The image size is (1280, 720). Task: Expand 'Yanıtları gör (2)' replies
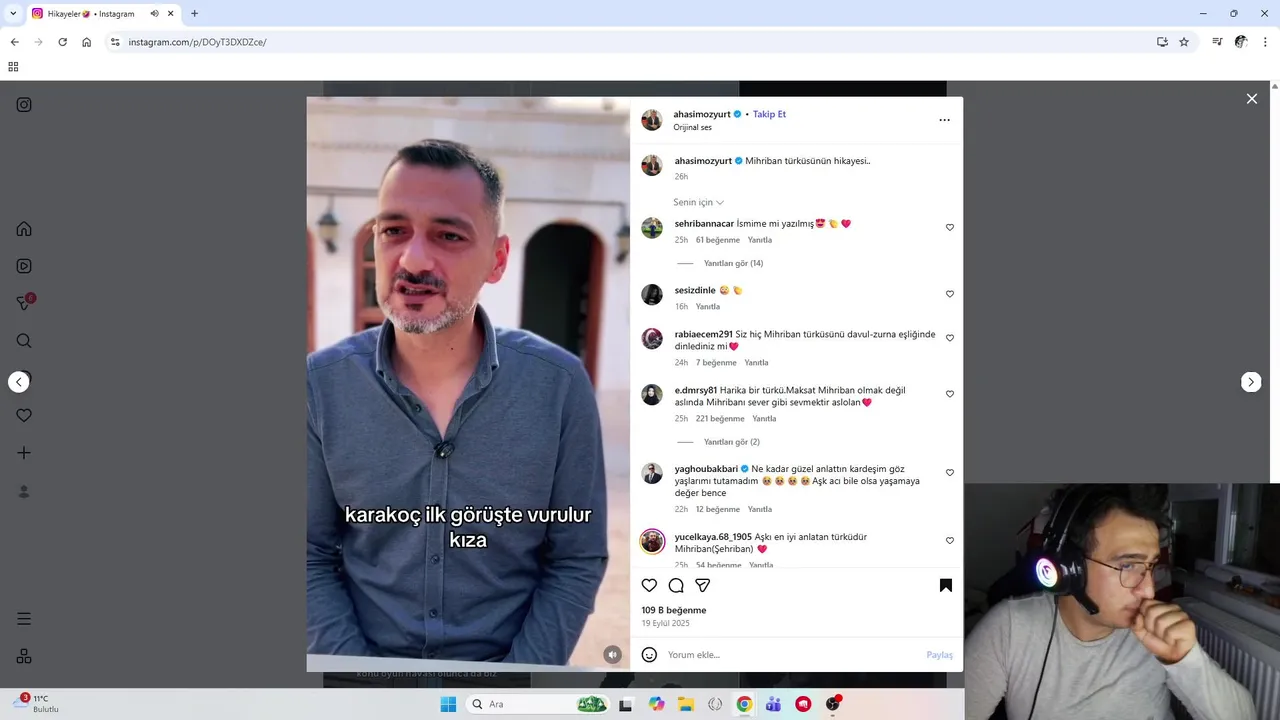[x=732, y=442]
